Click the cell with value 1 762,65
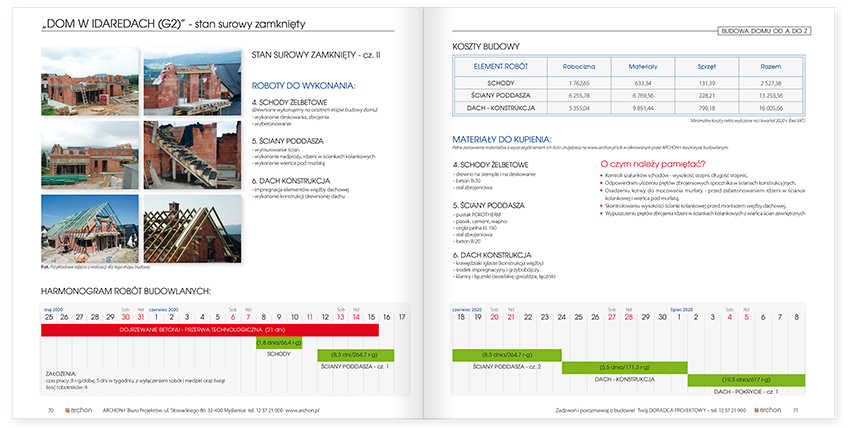Image resolution: width=848 pixels, height=428 pixels. [x=579, y=83]
